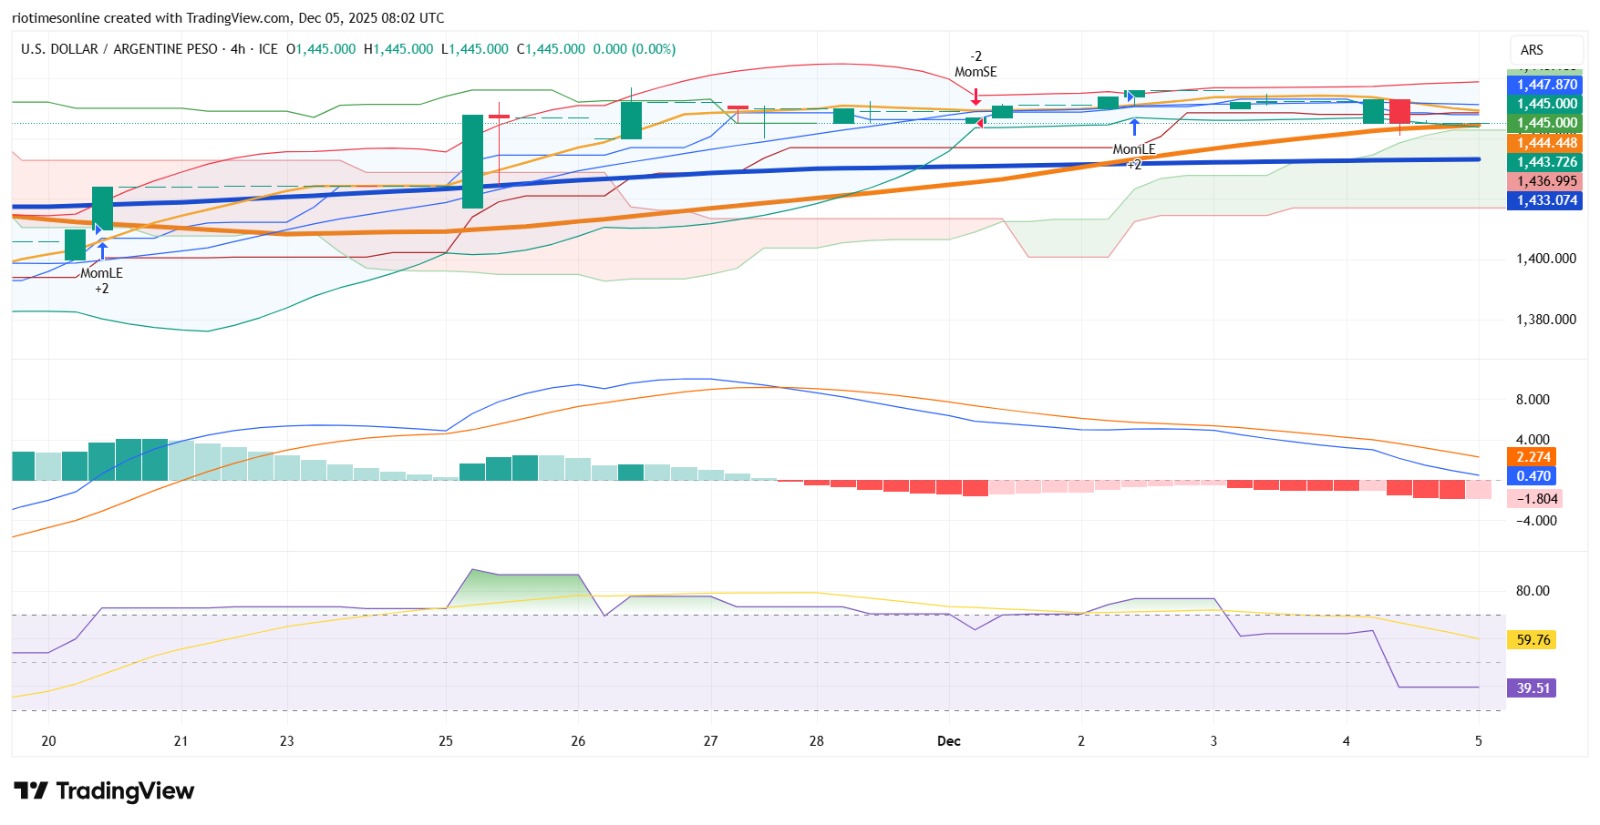The width and height of the screenshot is (1600, 825).
Task: Select the blue 1,433.074 price label
Action: click(x=1546, y=200)
